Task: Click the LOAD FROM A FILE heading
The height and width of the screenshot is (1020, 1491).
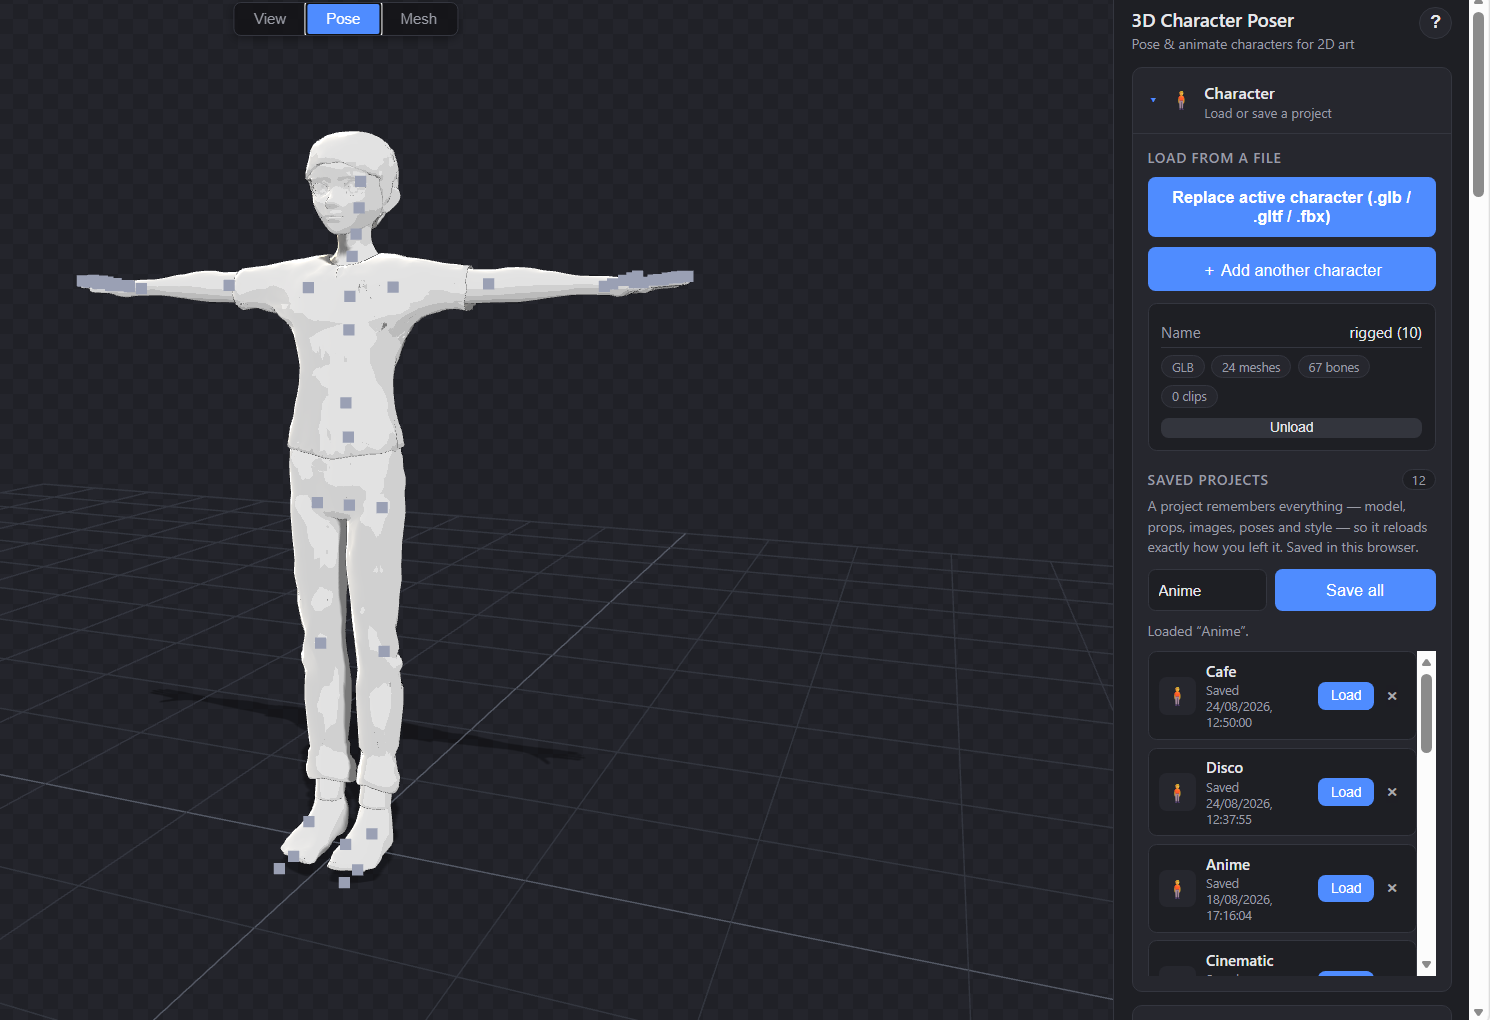Action: coord(1214,158)
